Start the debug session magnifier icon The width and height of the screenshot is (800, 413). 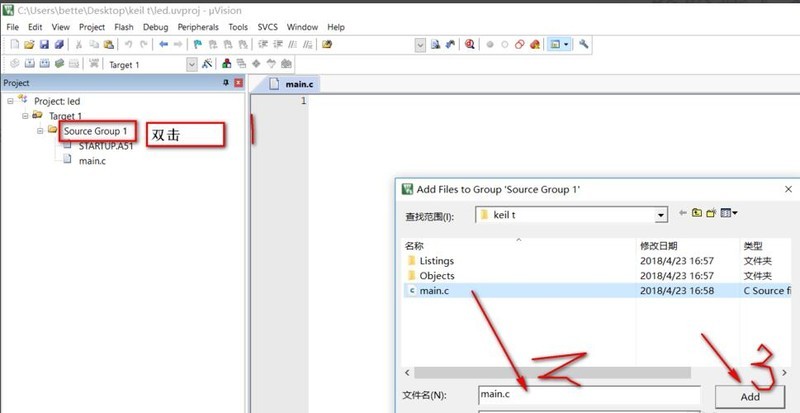click(469, 44)
